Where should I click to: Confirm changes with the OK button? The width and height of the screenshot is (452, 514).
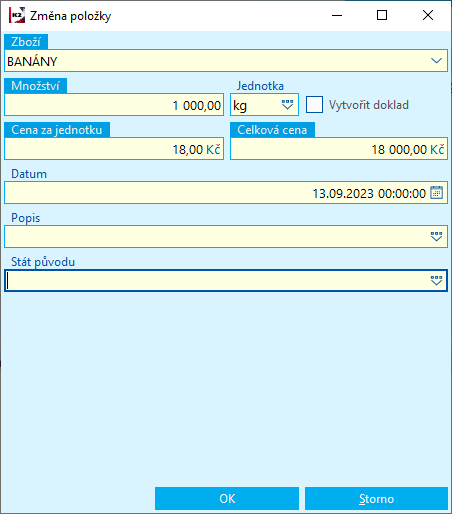(x=227, y=499)
